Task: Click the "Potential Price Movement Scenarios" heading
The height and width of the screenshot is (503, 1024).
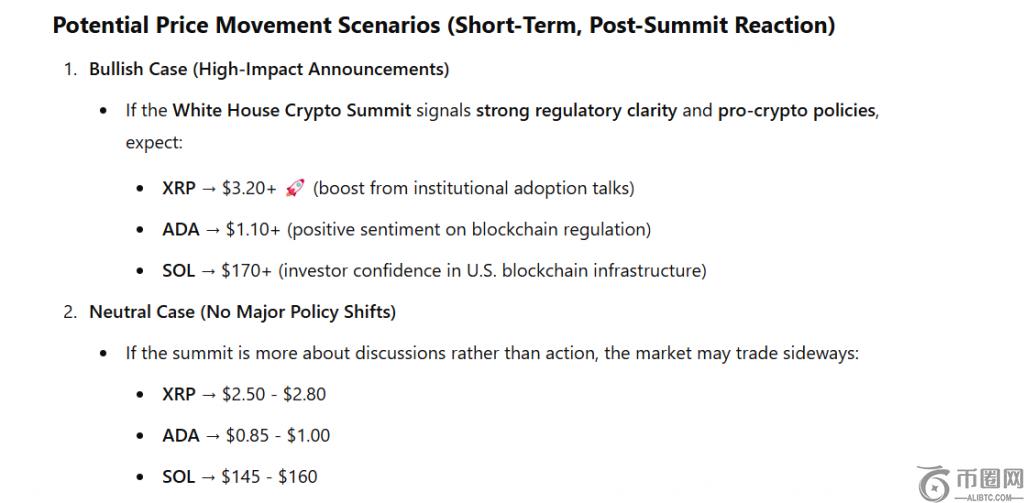Action: coord(443,26)
